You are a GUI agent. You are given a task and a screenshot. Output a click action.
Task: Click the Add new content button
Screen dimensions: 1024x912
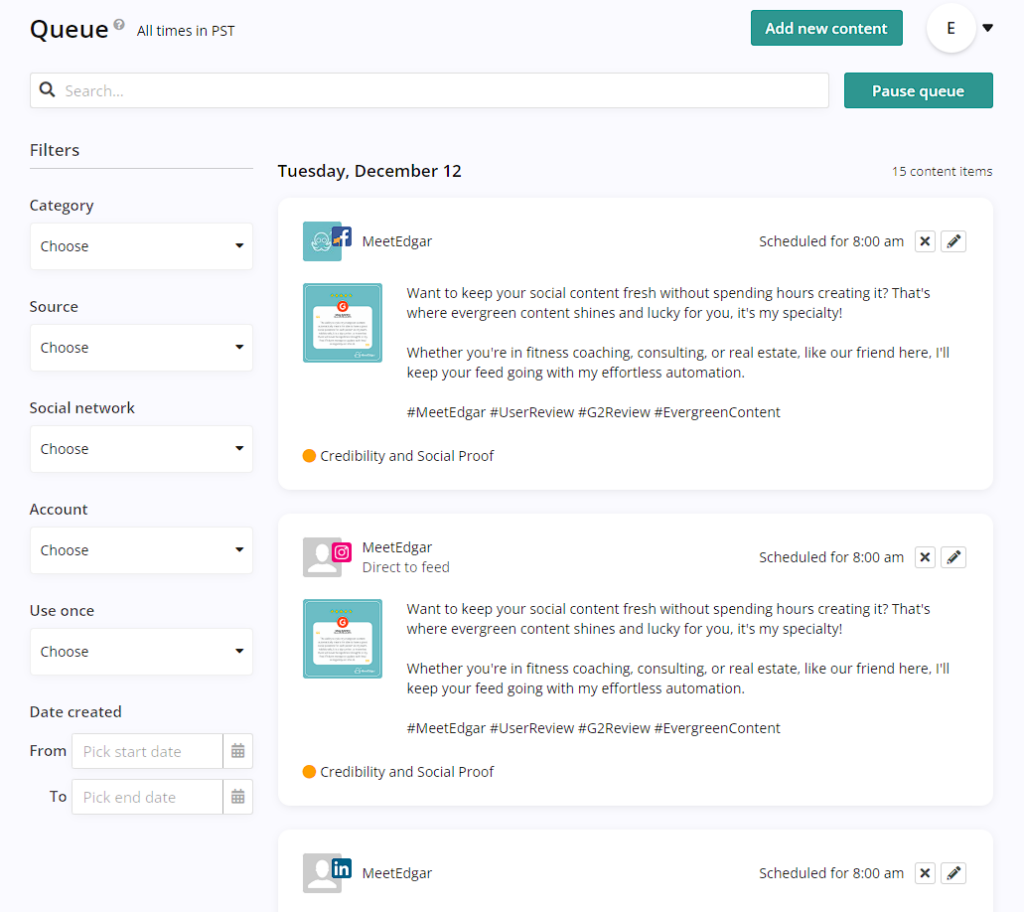click(826, 28)
